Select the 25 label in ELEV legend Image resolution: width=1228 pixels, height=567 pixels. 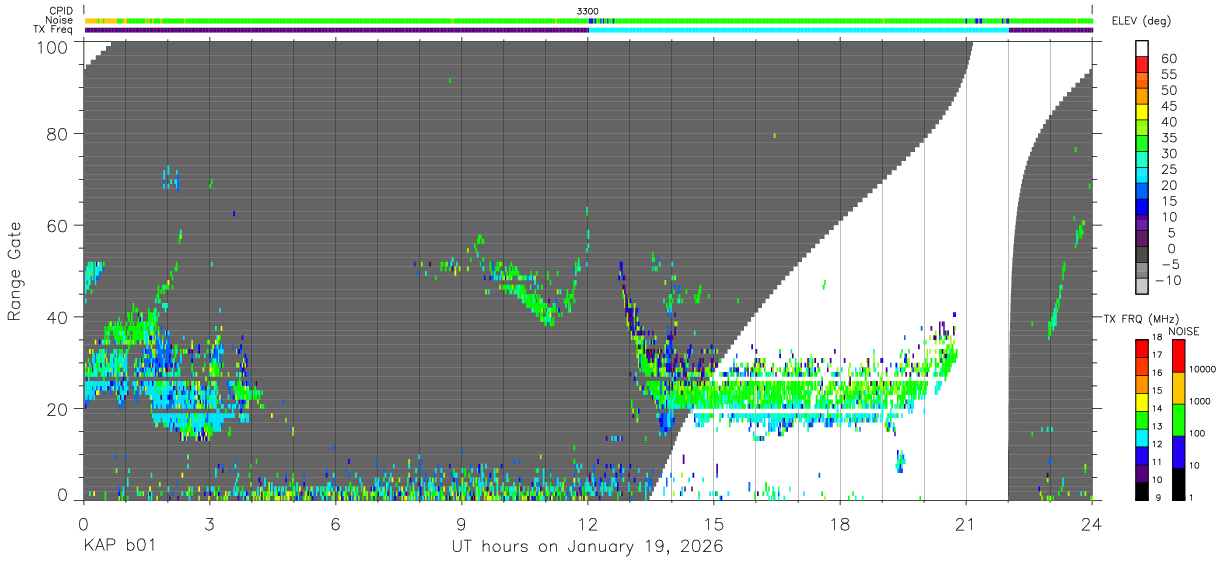coord(1168,170)
